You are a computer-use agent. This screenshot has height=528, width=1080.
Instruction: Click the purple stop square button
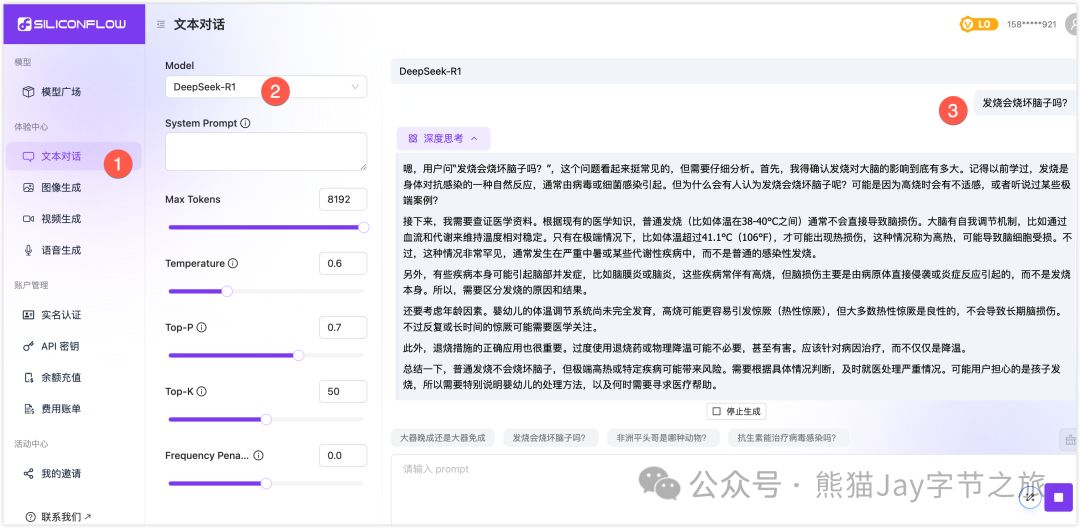(x=1059, y=497)
